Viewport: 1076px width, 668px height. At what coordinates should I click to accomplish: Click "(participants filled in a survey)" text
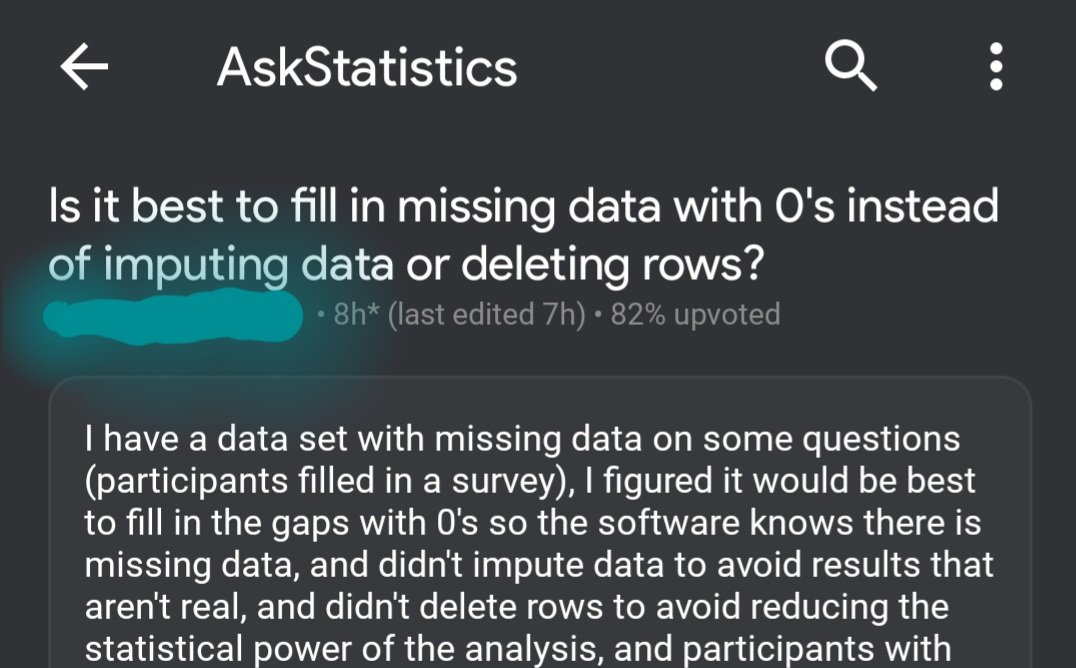(322, 480)
